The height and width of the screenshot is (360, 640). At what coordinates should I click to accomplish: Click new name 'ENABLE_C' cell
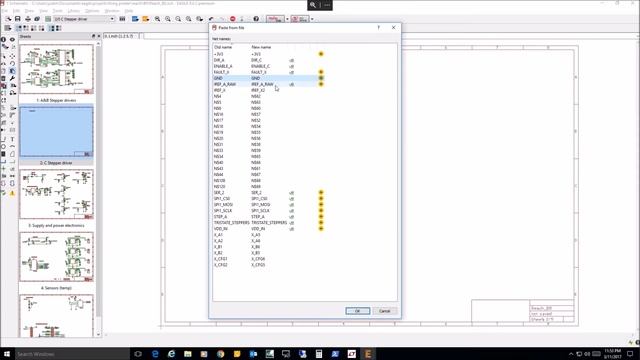(x=260, y=66)
